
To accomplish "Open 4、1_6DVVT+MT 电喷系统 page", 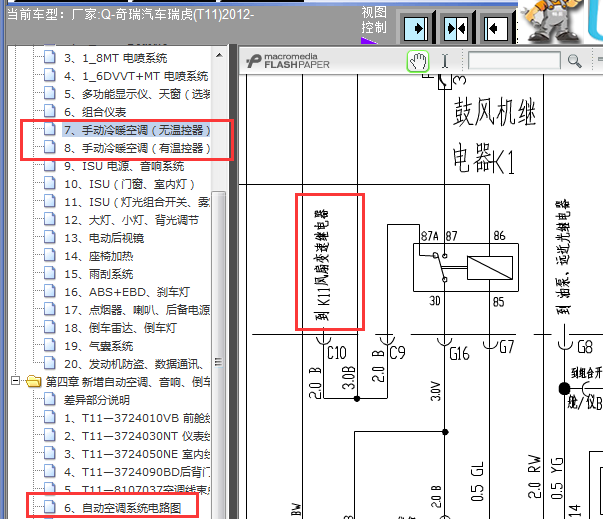I will (x=136, y=76).
